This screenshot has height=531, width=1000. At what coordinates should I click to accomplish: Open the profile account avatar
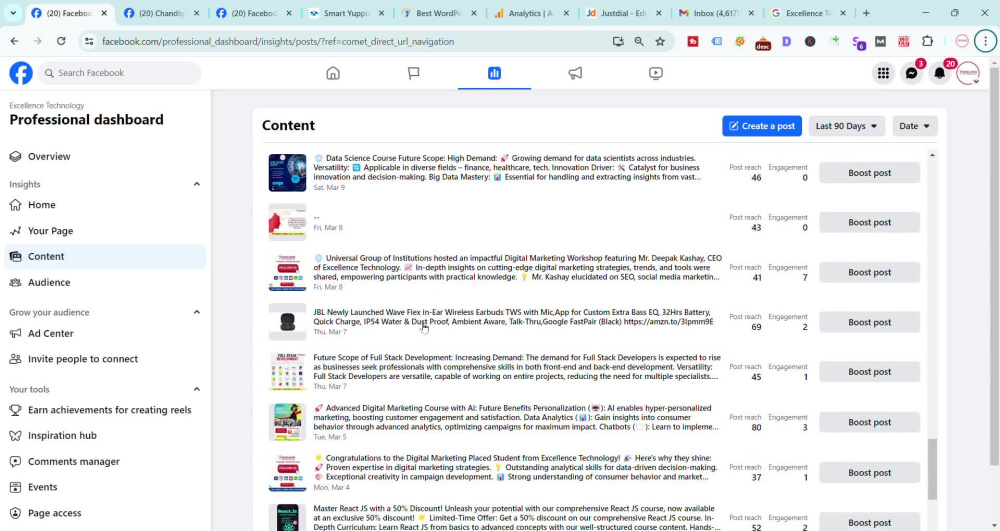[968, 73]
